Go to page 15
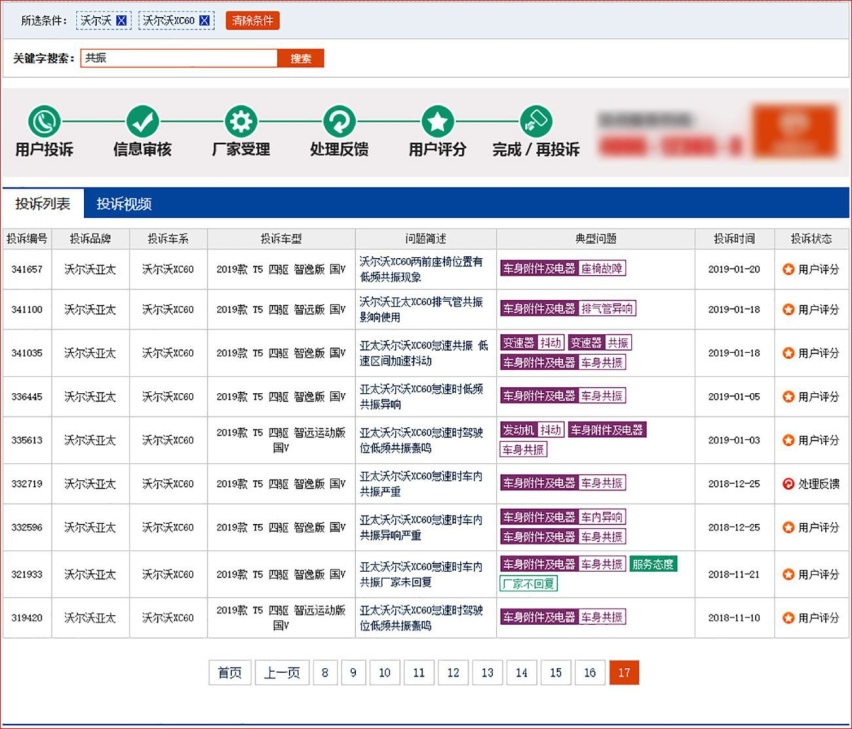 tap(556, 673)
